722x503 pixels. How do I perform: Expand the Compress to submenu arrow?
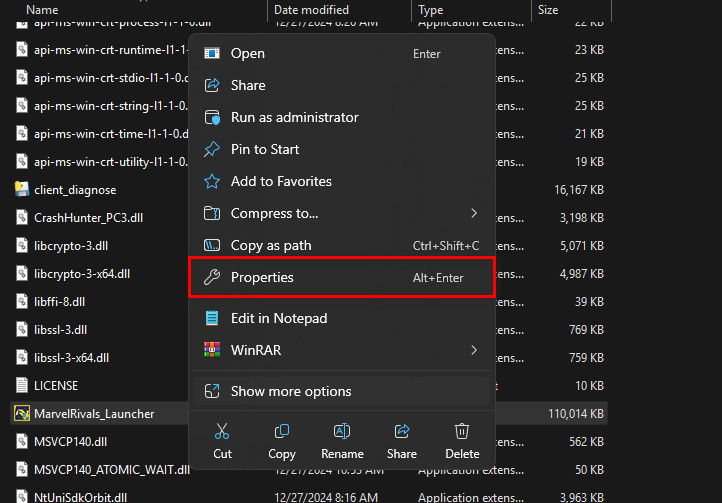(474, 213)
